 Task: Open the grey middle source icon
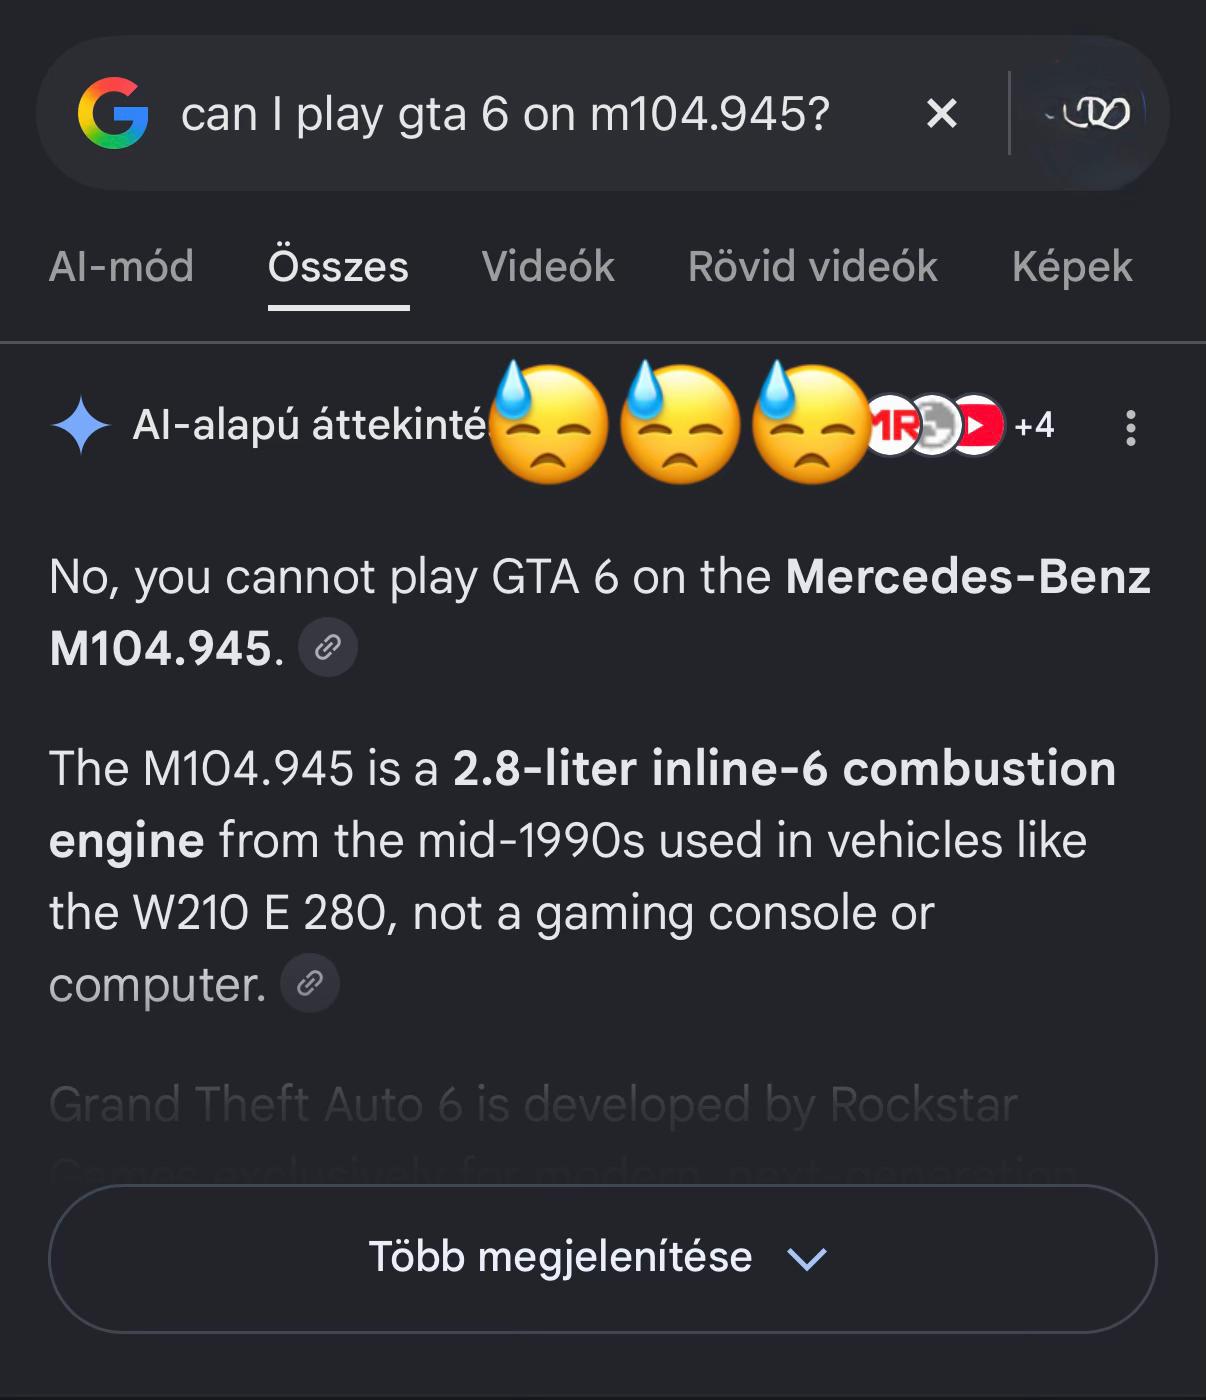(x=932, y=425)
